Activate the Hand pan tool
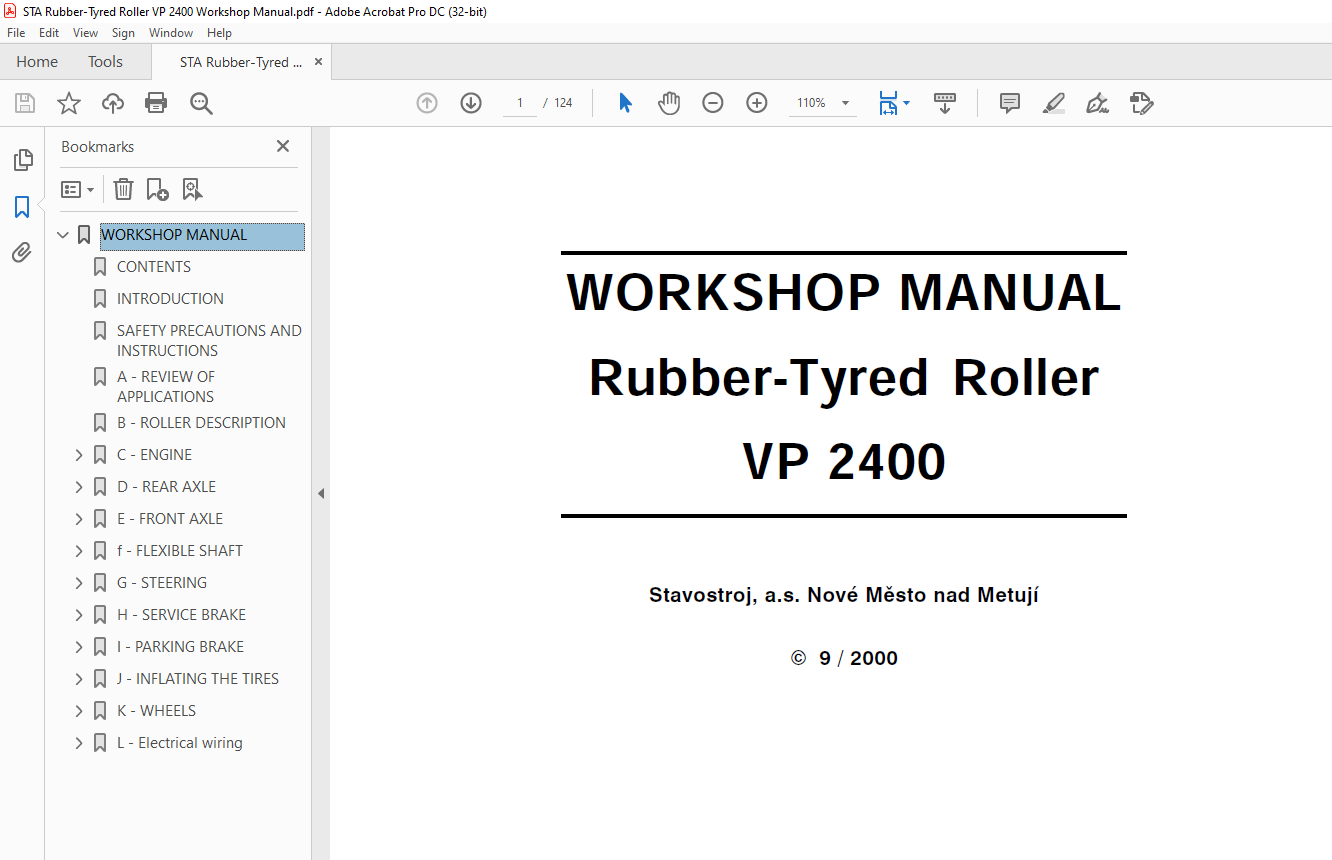Screen dimensions: 1332x860 tap(669, 103)
